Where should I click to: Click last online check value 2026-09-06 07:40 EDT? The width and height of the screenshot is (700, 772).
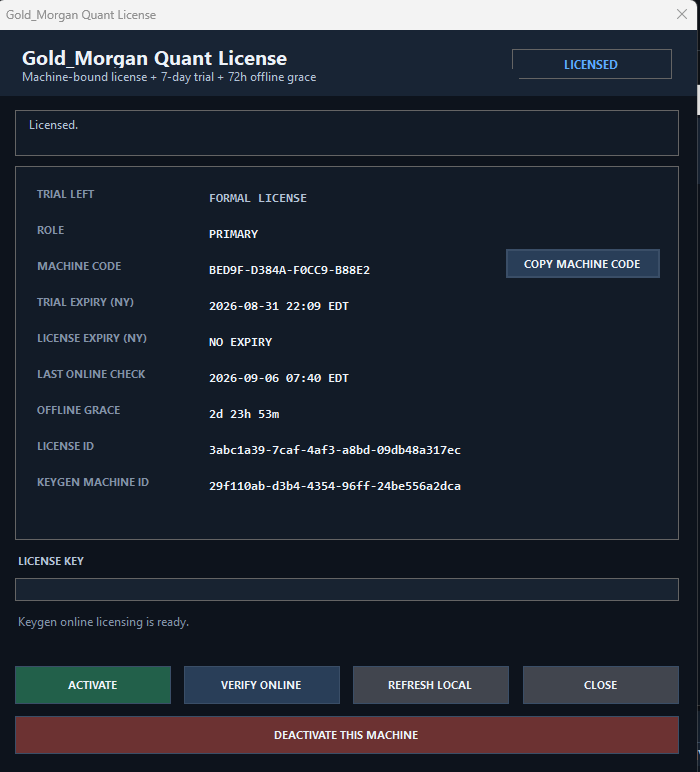[279, 378]
